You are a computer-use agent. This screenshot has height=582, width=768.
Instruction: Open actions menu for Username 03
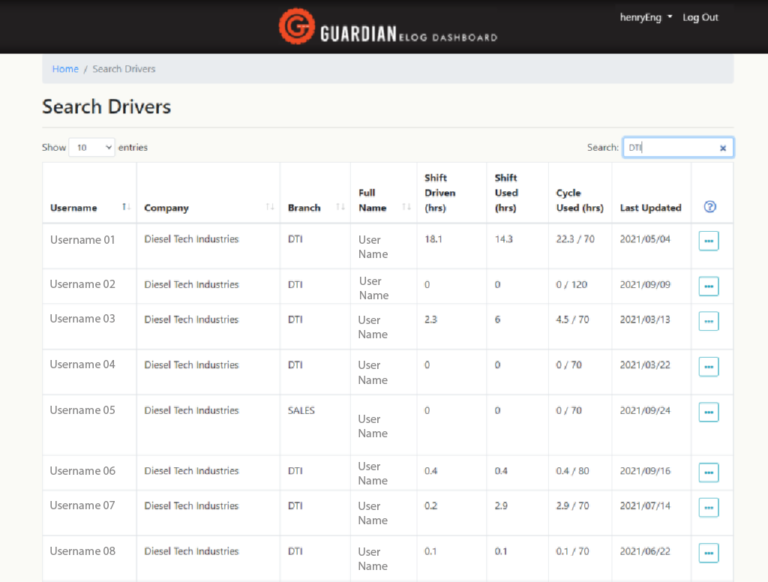(x=709, y=321)
